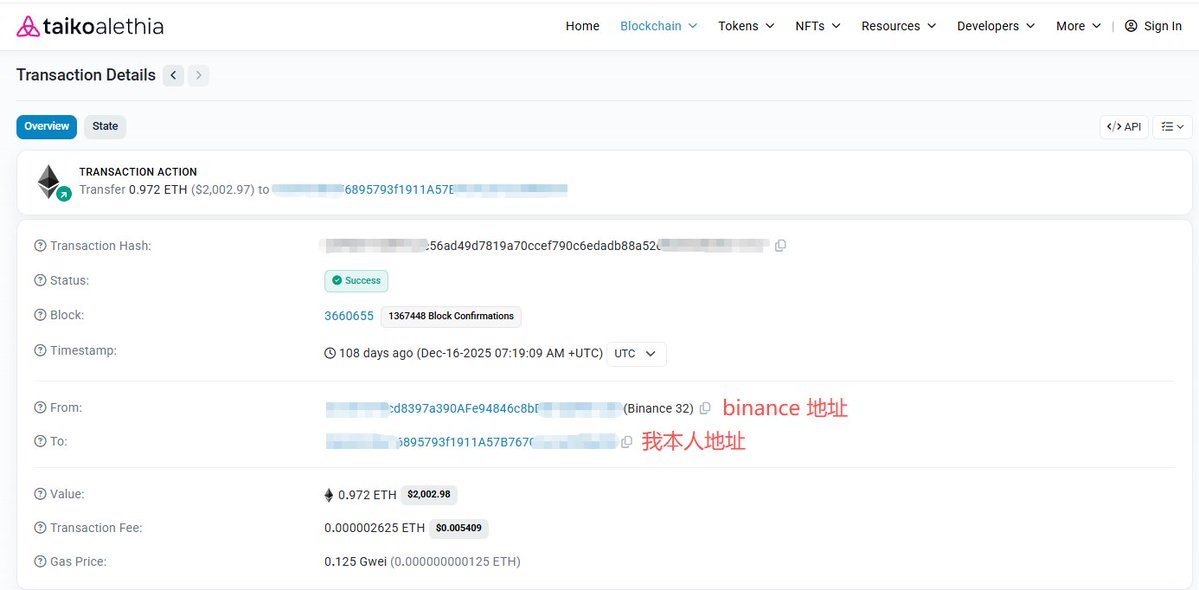Image resolution: width=1199 pixels, height=590 pixels.
Task: Expand the Resources menu
Action: (898, 26)
